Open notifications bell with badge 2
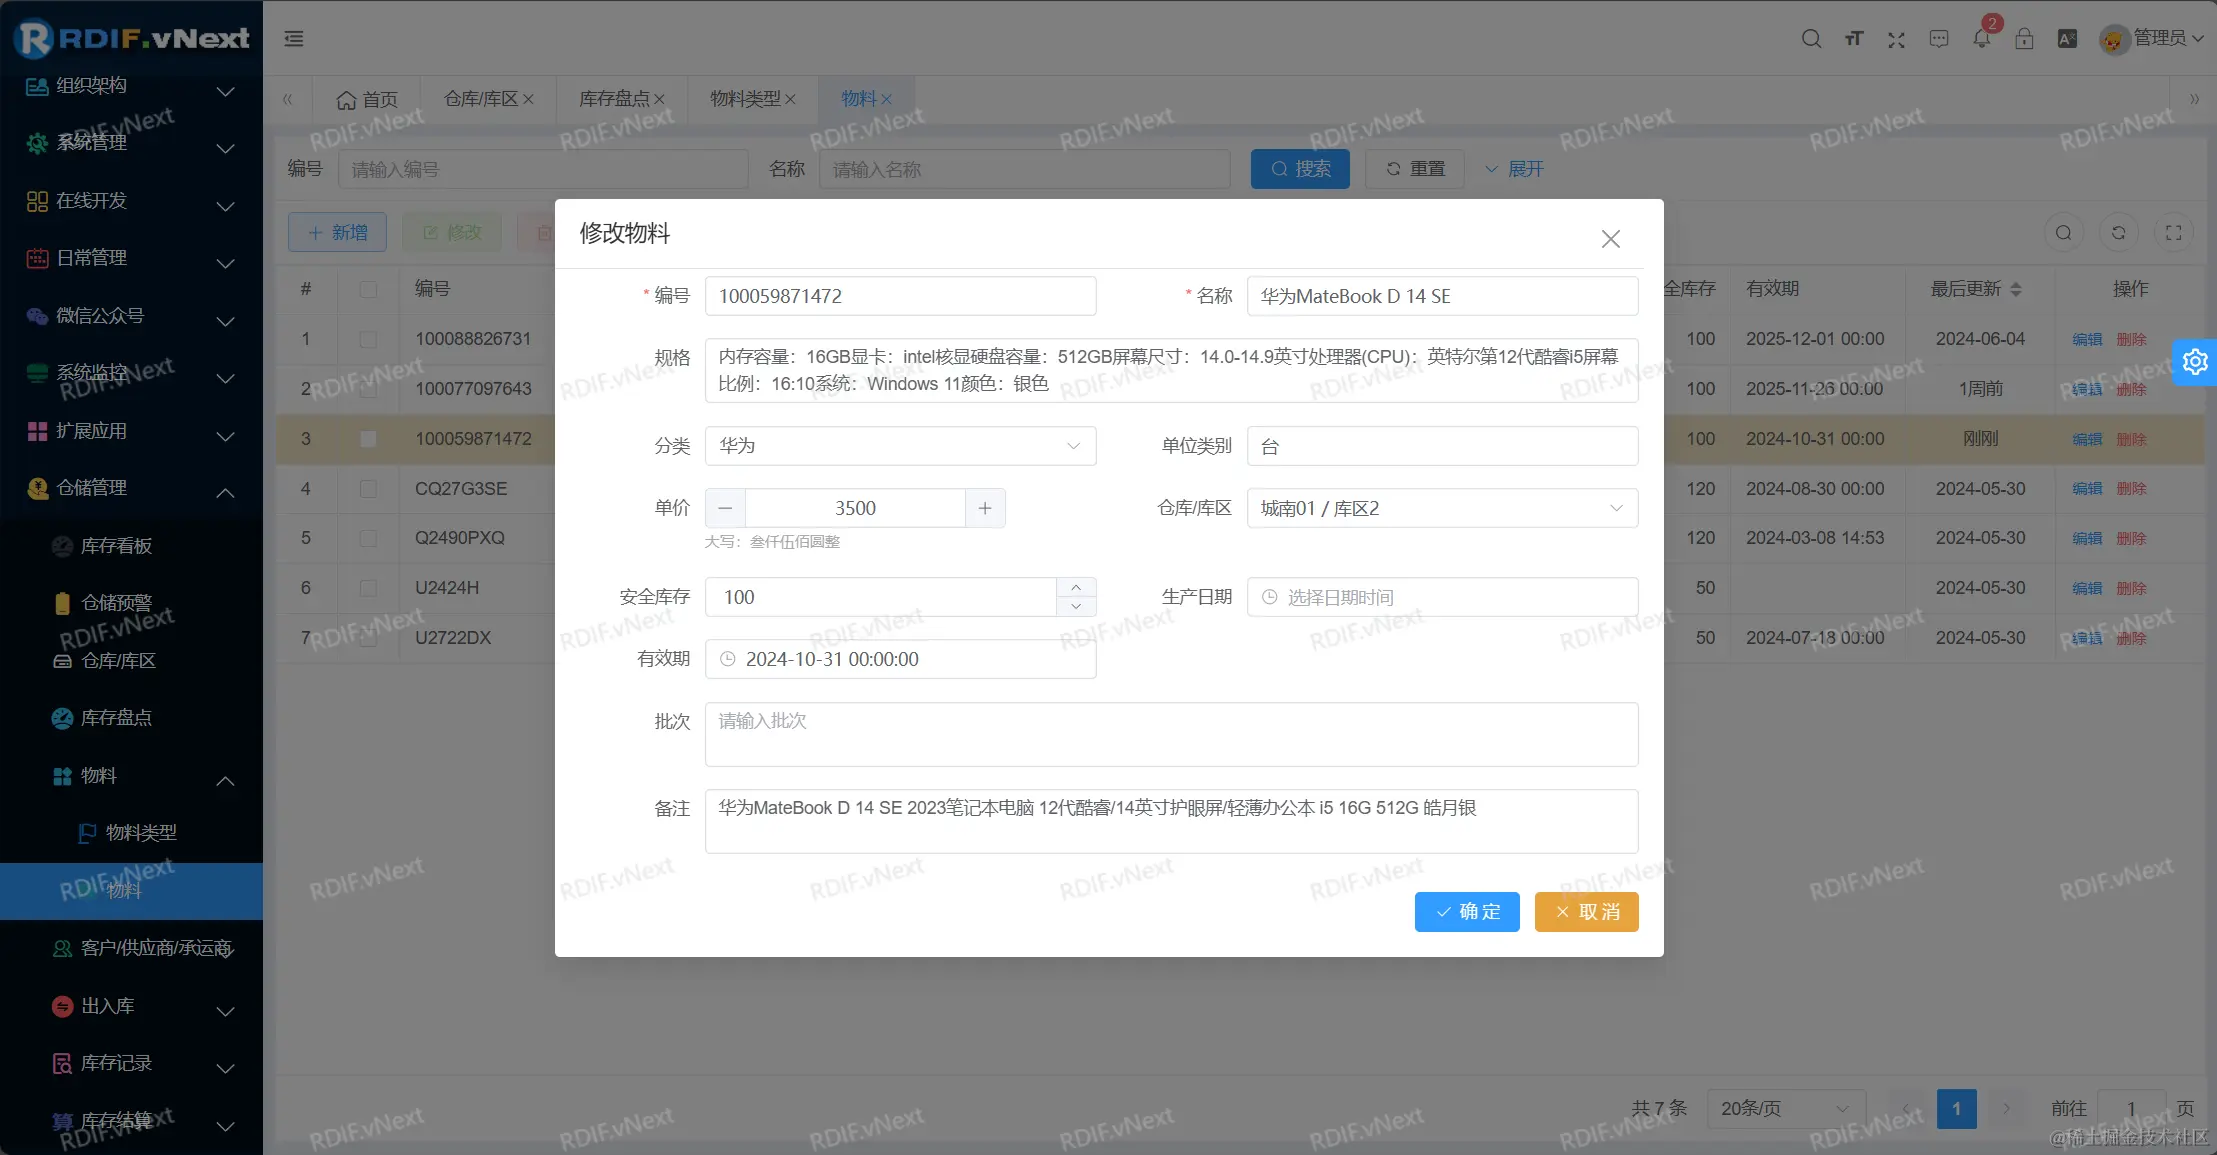This screenshot has width=2217, height=1155. tap(1982, 38)
